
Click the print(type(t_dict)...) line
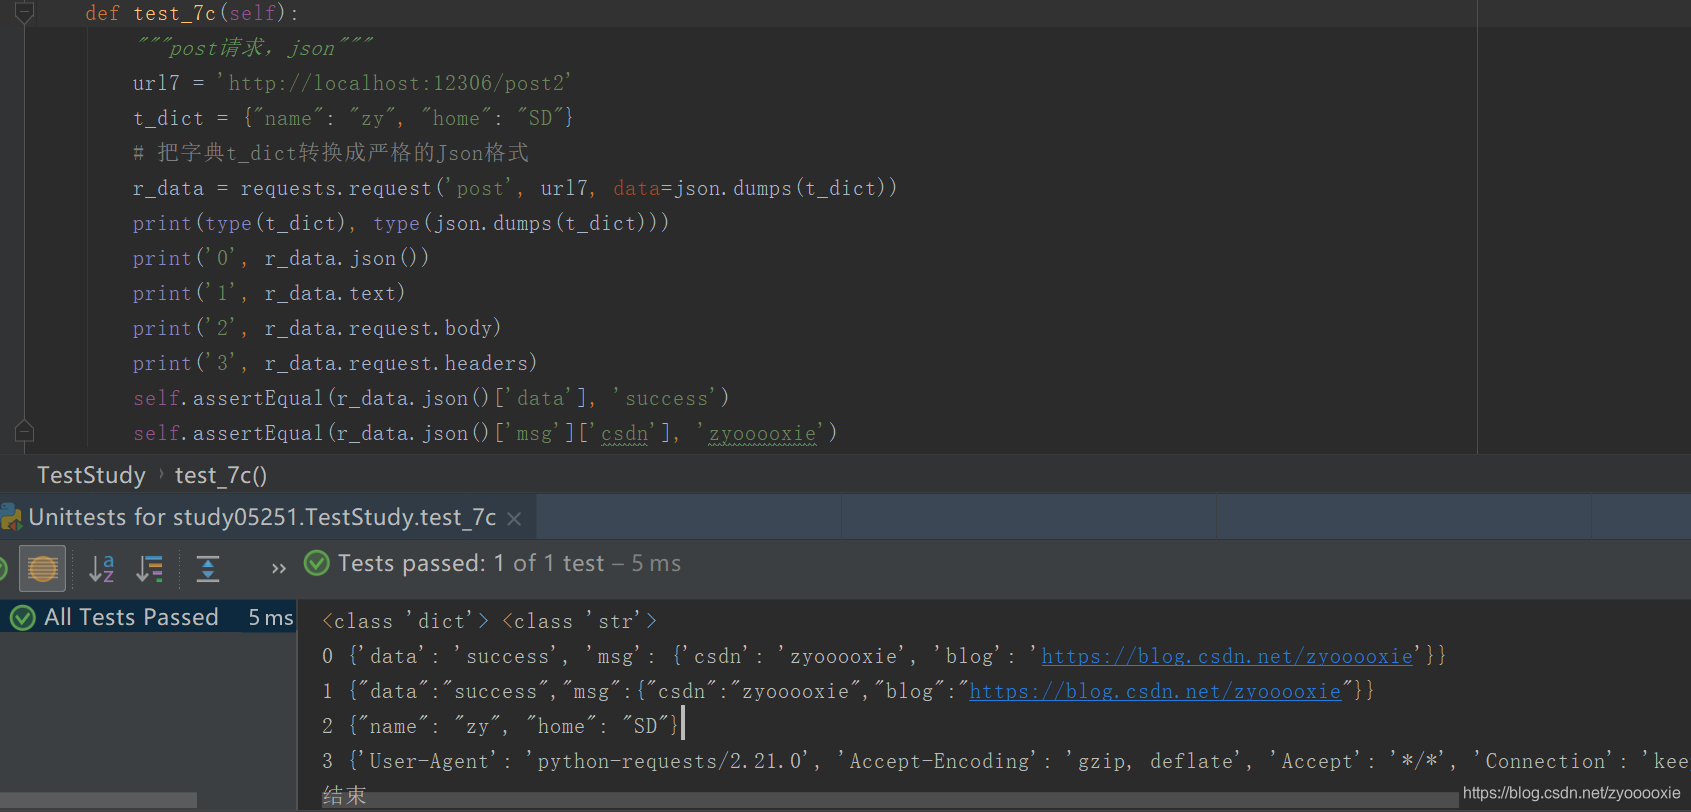(x=401, y=223)
